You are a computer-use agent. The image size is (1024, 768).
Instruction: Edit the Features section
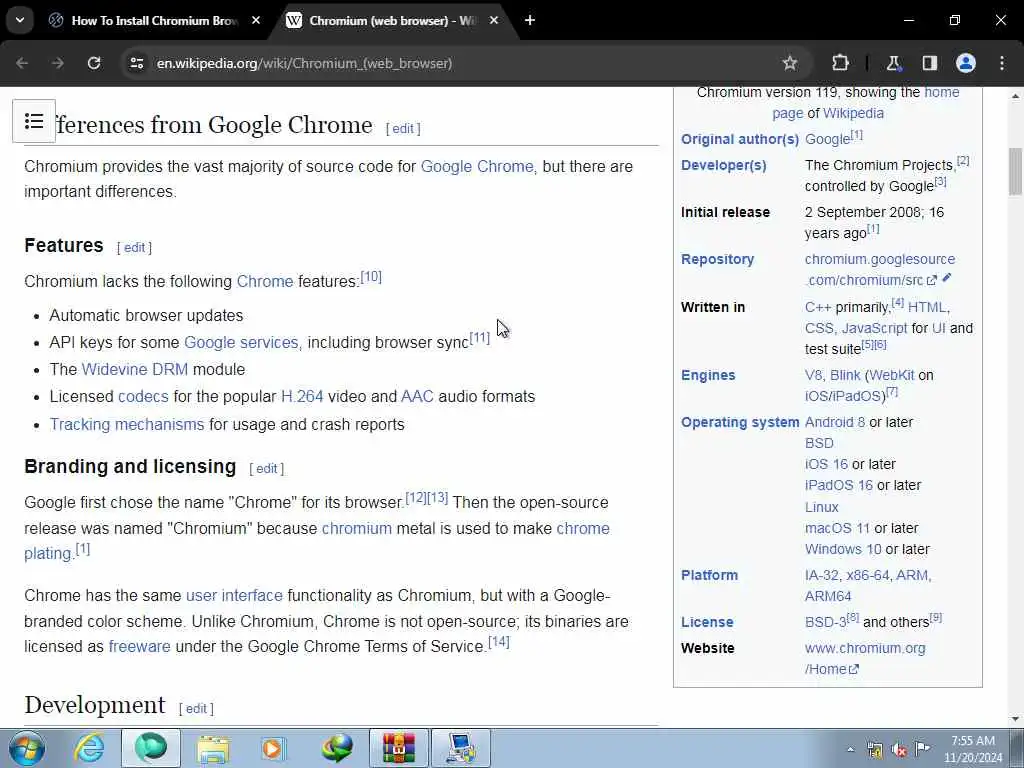click(135, 248)
